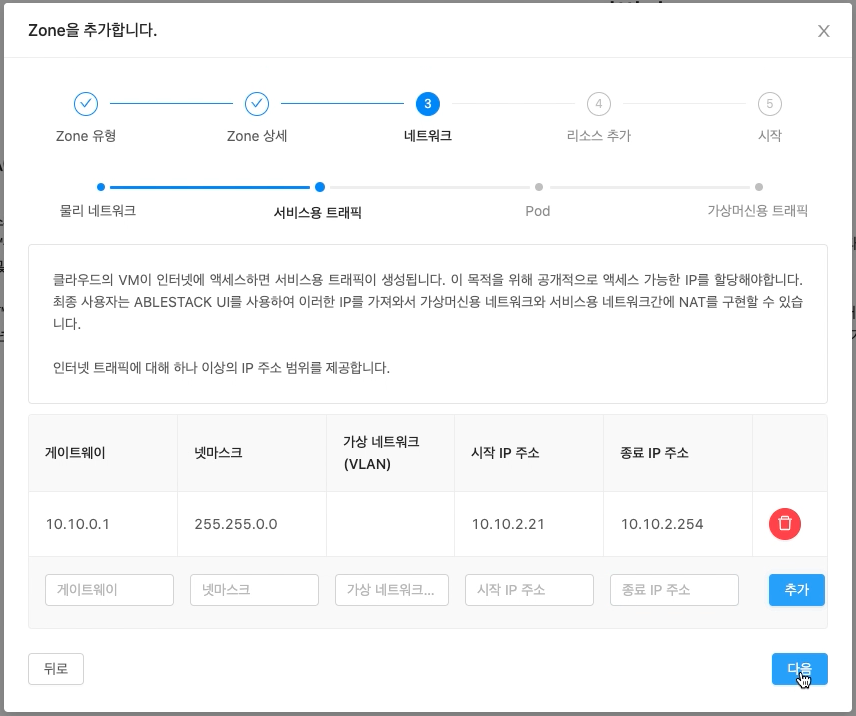856x716 pixels.
Task: Click the 다음 button
Action: pos(799,668)
